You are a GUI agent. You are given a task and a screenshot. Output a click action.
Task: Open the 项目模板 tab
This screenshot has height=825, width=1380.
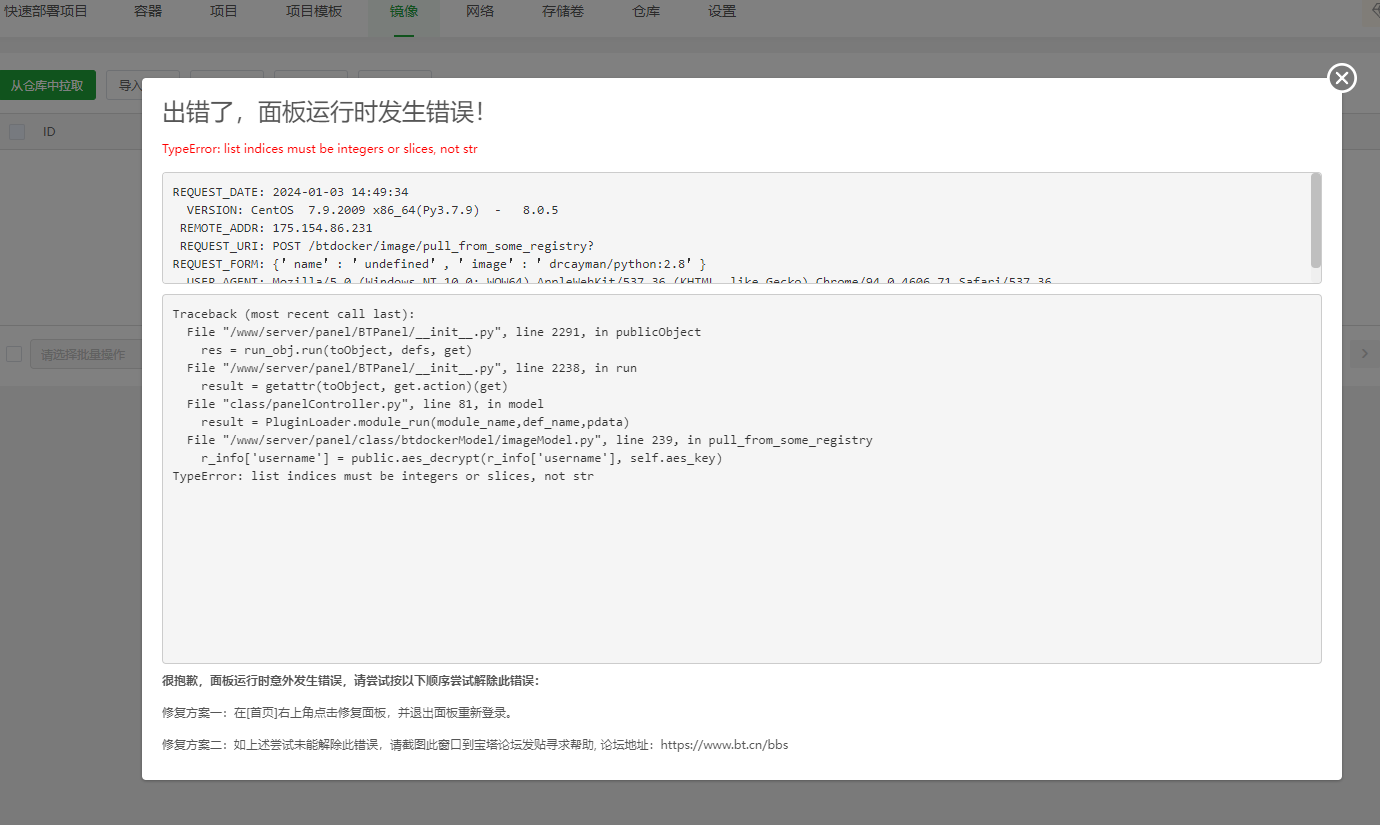[314, 12]
